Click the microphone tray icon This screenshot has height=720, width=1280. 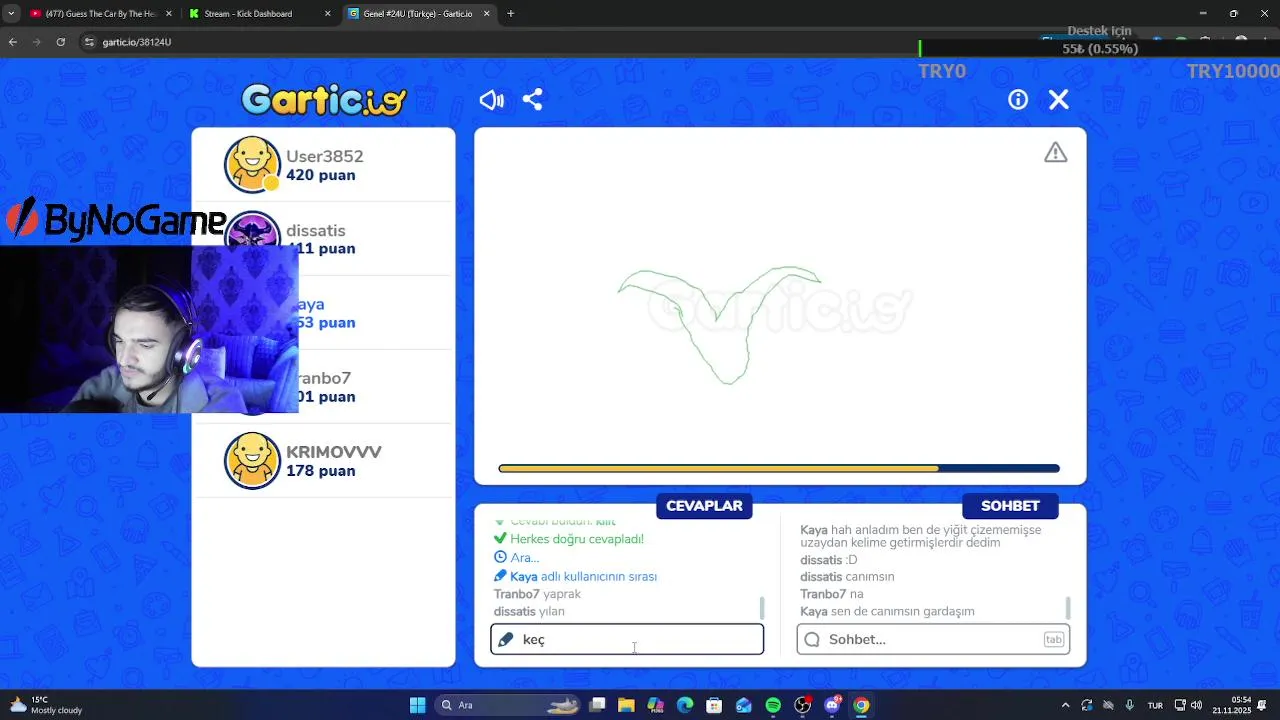[1129, 705]
